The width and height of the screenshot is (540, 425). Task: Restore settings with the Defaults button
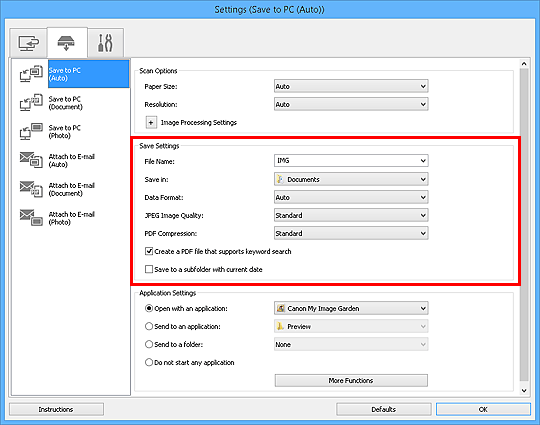tap(383, 409)
